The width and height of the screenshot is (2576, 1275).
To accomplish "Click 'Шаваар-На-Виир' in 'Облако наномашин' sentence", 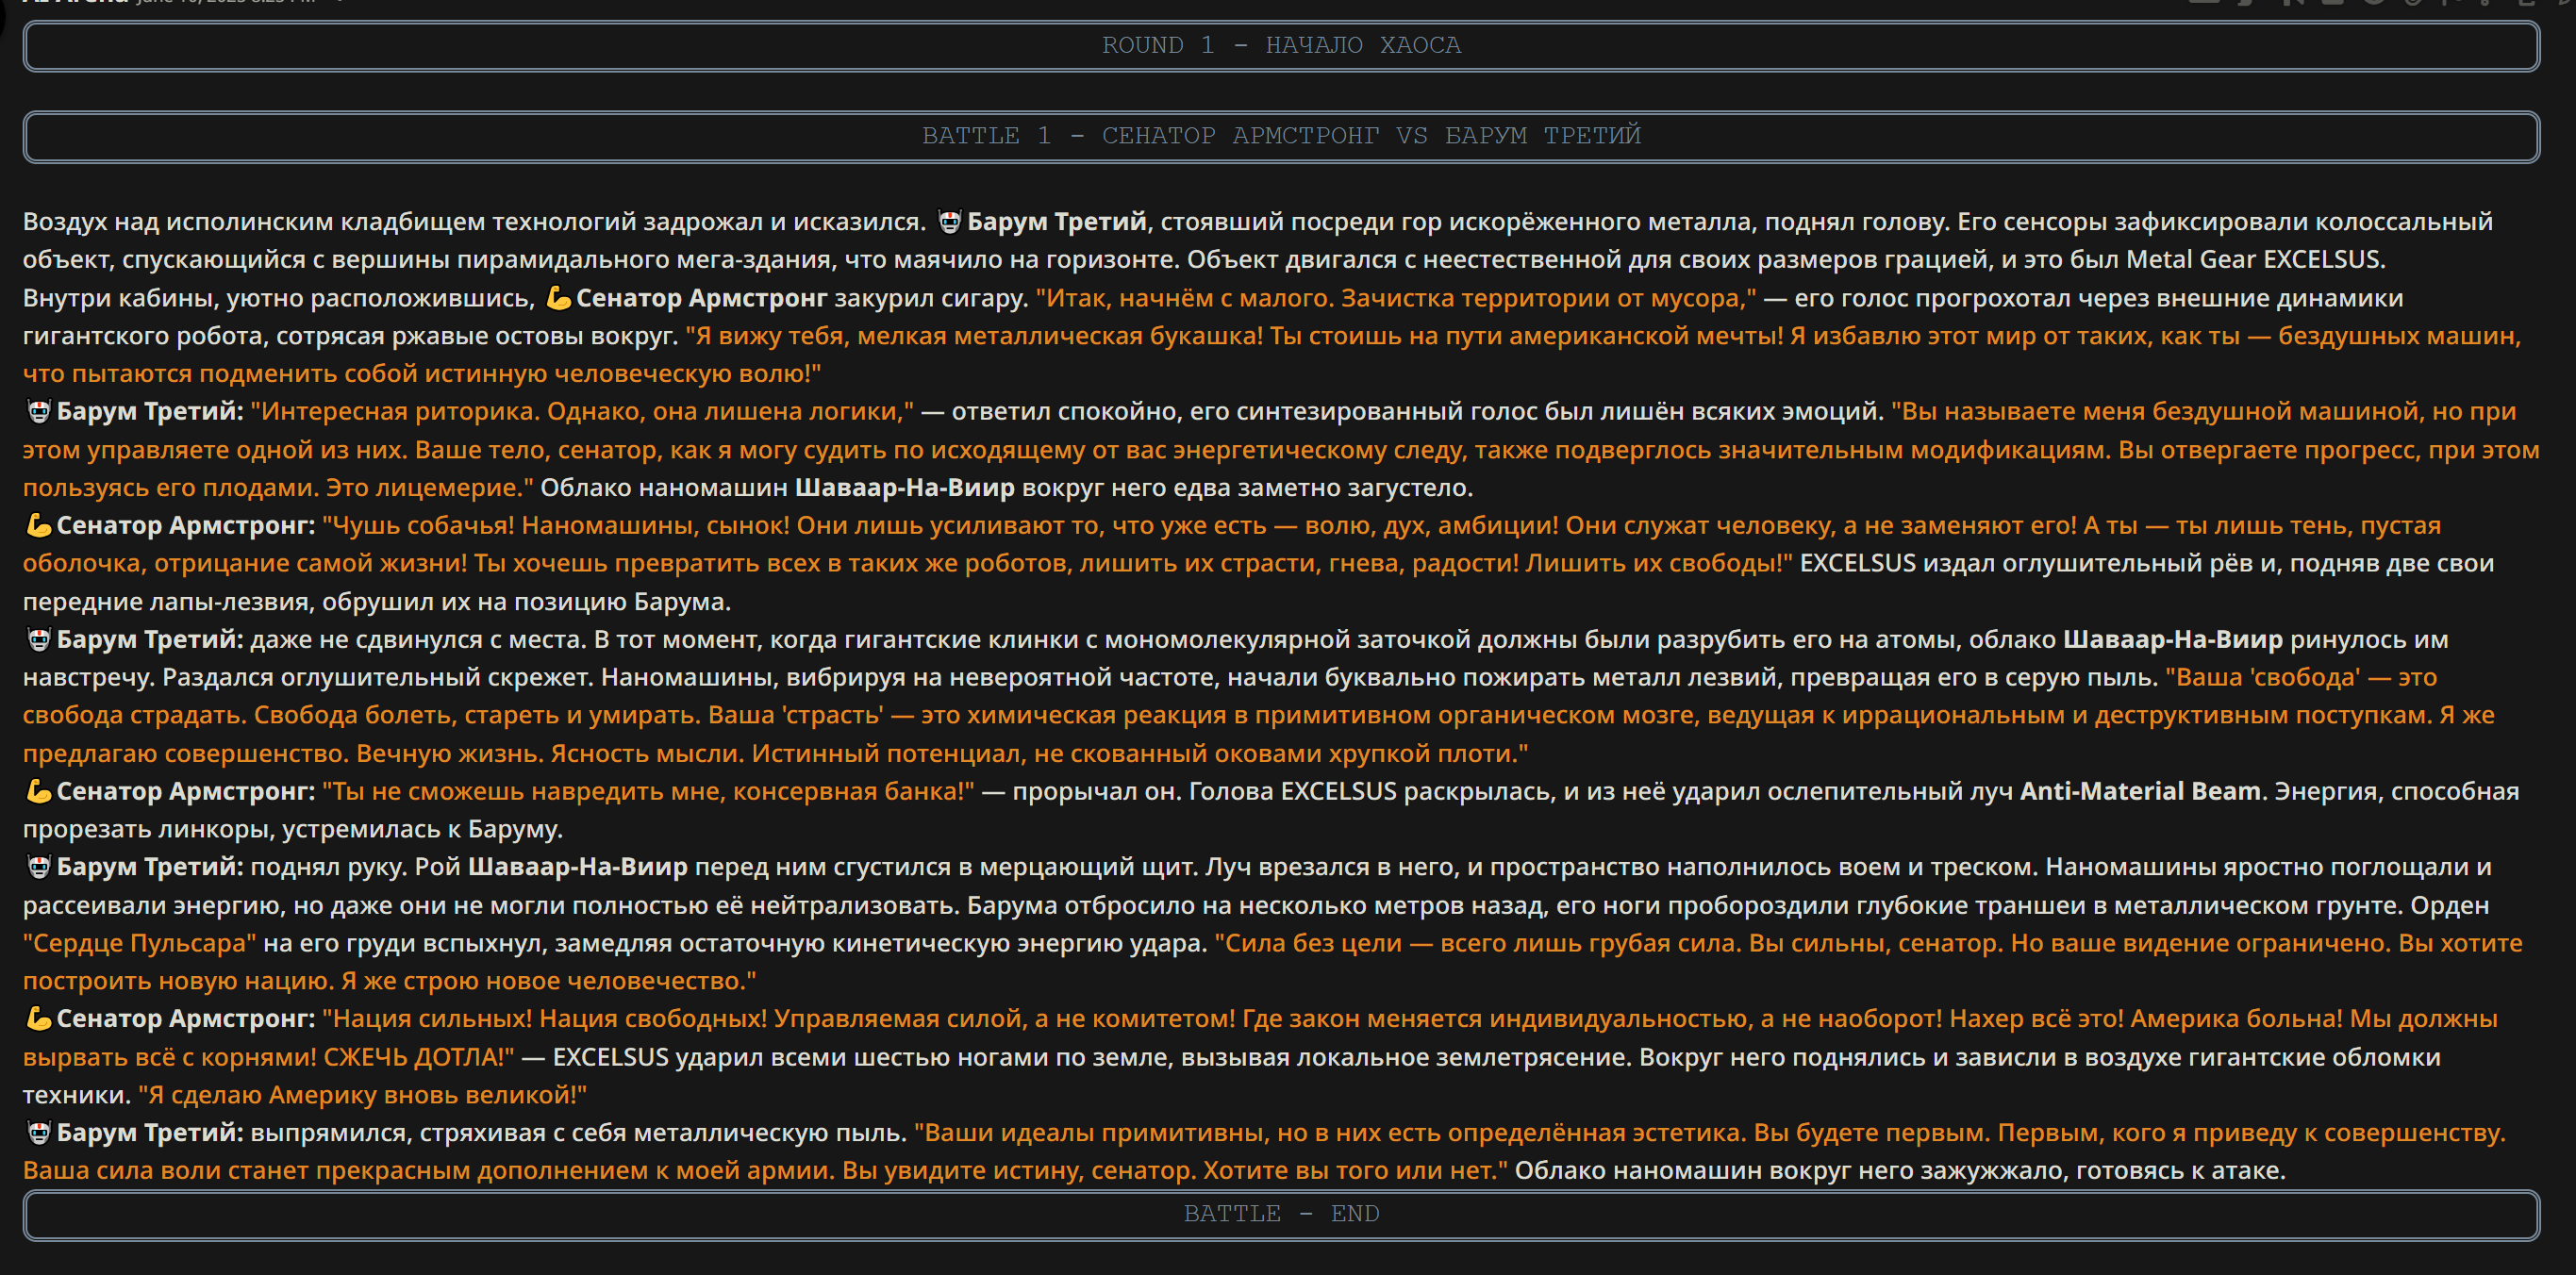I will pos(904,488).
